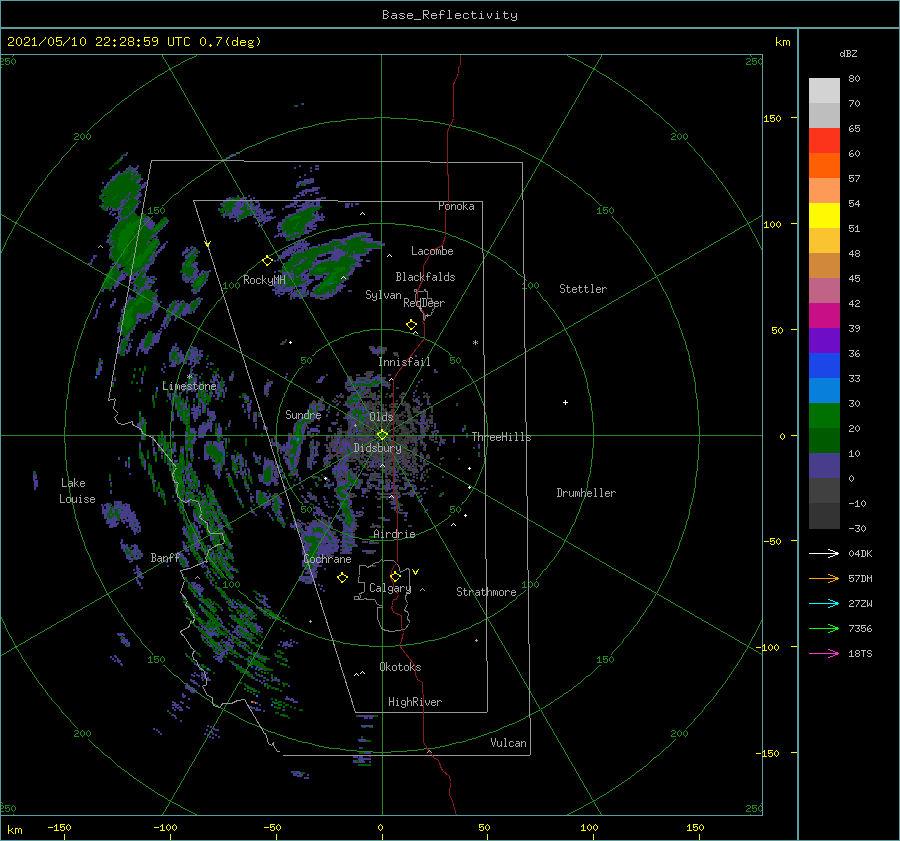
Task: Click the Didsbury label
Action: point(378,448)
